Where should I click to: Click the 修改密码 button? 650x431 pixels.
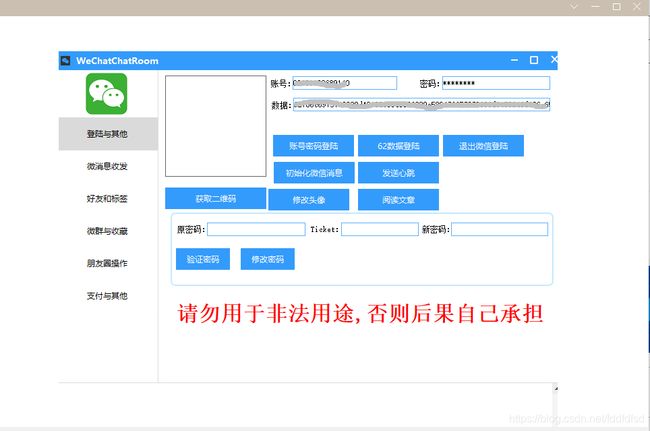click(x=267, y=259)
